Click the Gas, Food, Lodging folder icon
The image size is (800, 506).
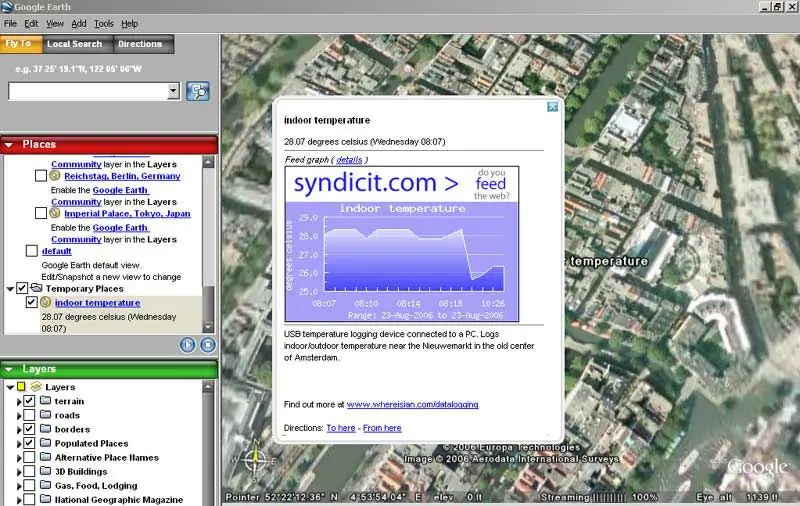click(45, 485)
